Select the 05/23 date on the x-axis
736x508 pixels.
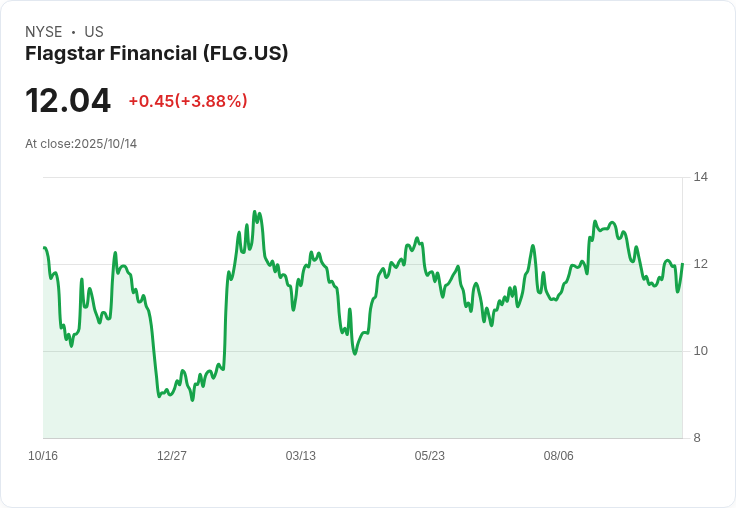coord(430,456)
